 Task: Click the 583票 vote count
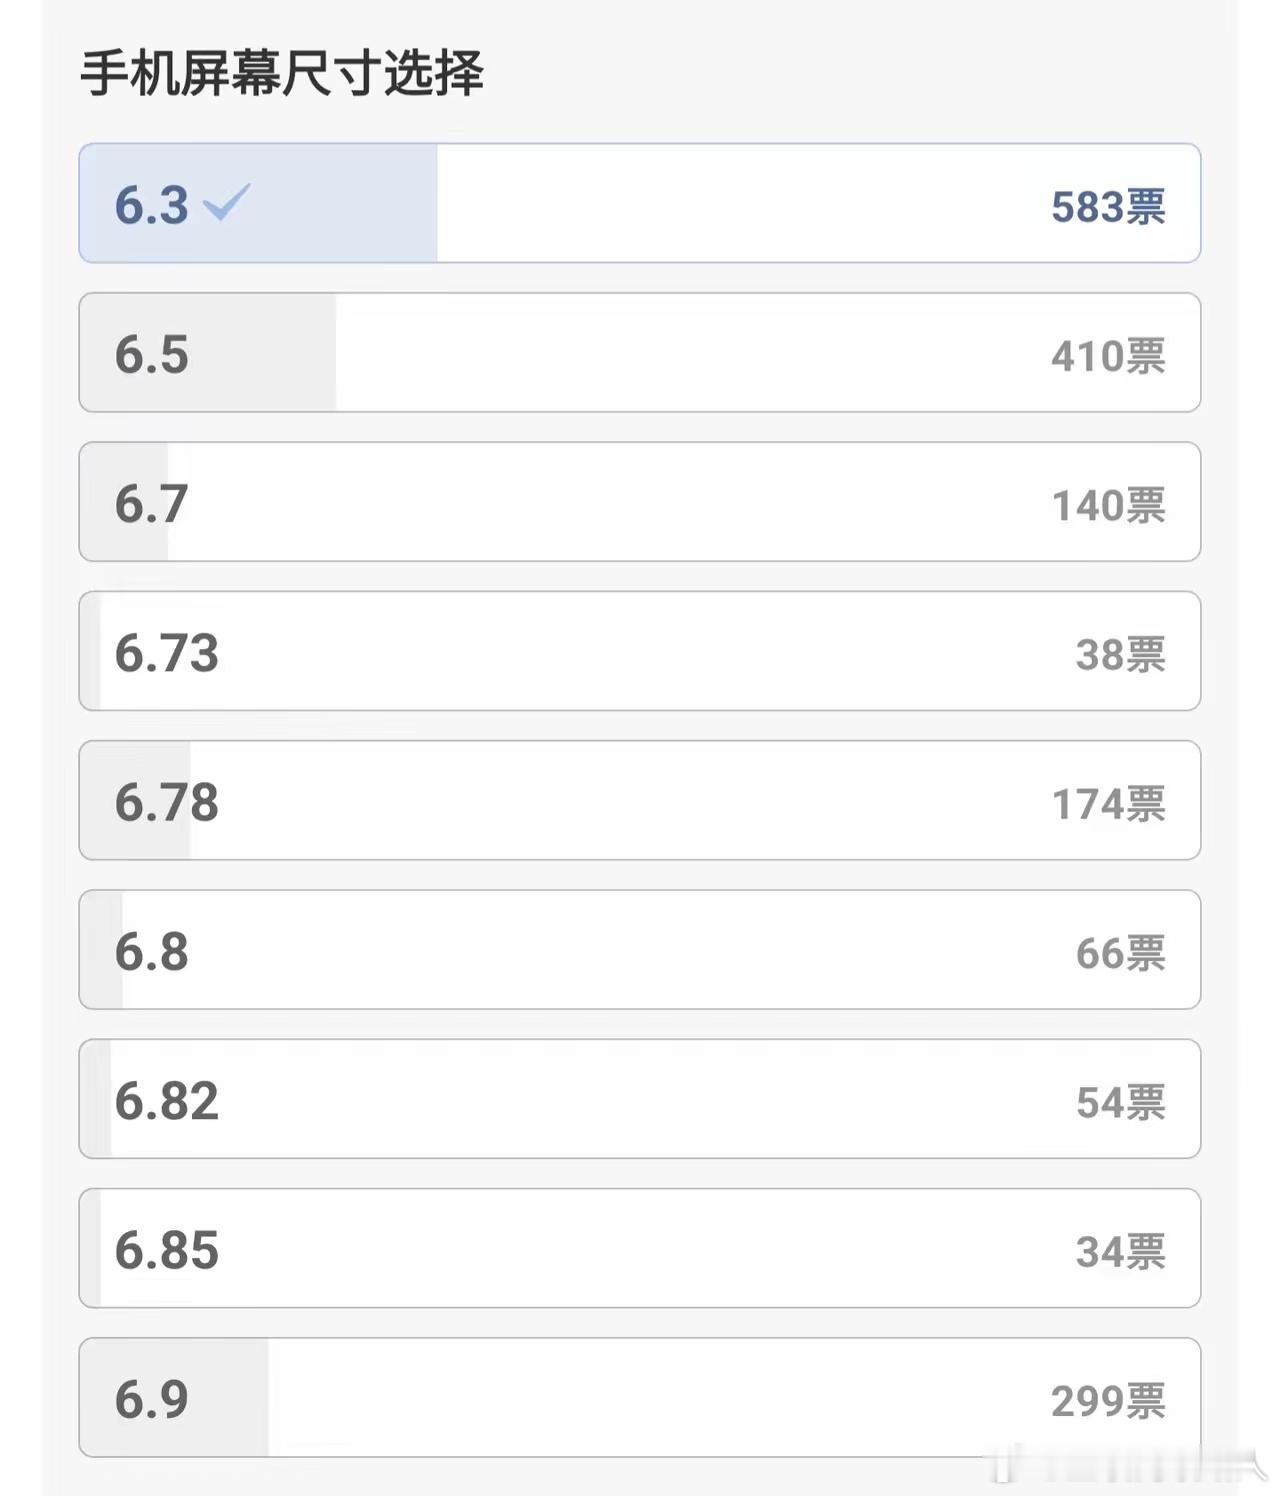(x=1107, y=207)
